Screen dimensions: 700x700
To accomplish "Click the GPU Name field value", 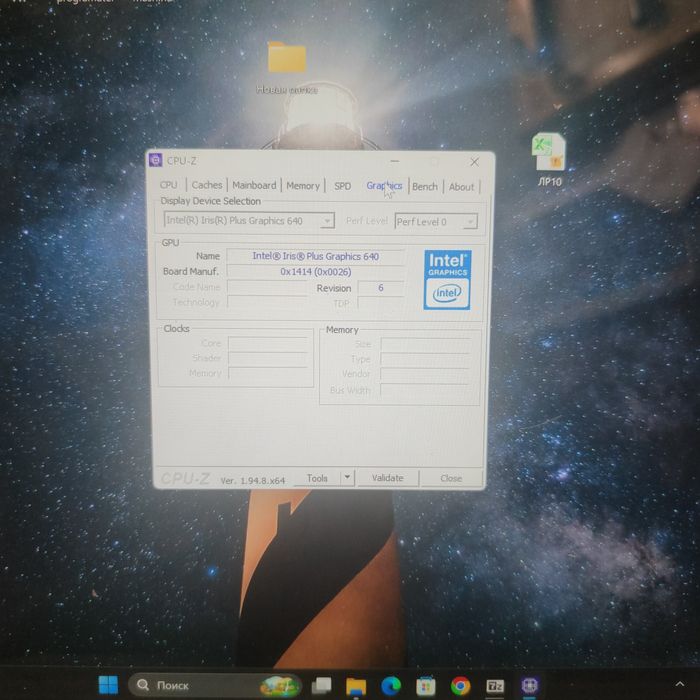I will click(x=315, y=256).
